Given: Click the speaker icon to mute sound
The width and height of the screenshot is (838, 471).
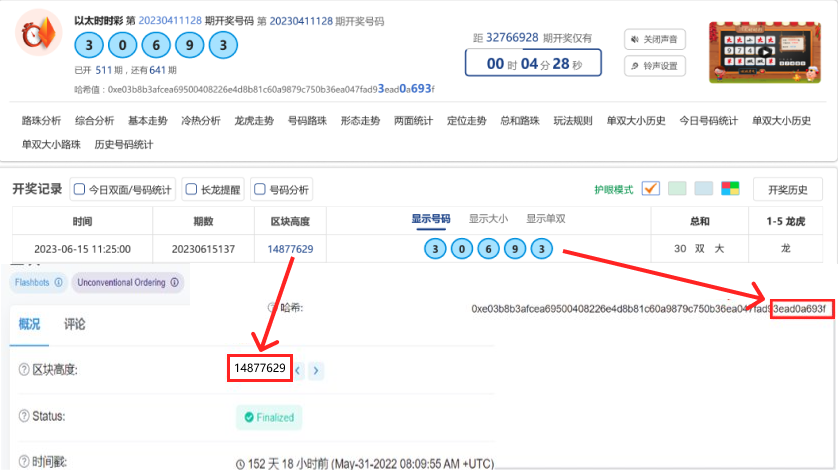Looking at the screenshot, I should pyautogui.click(x=635, y=39).
